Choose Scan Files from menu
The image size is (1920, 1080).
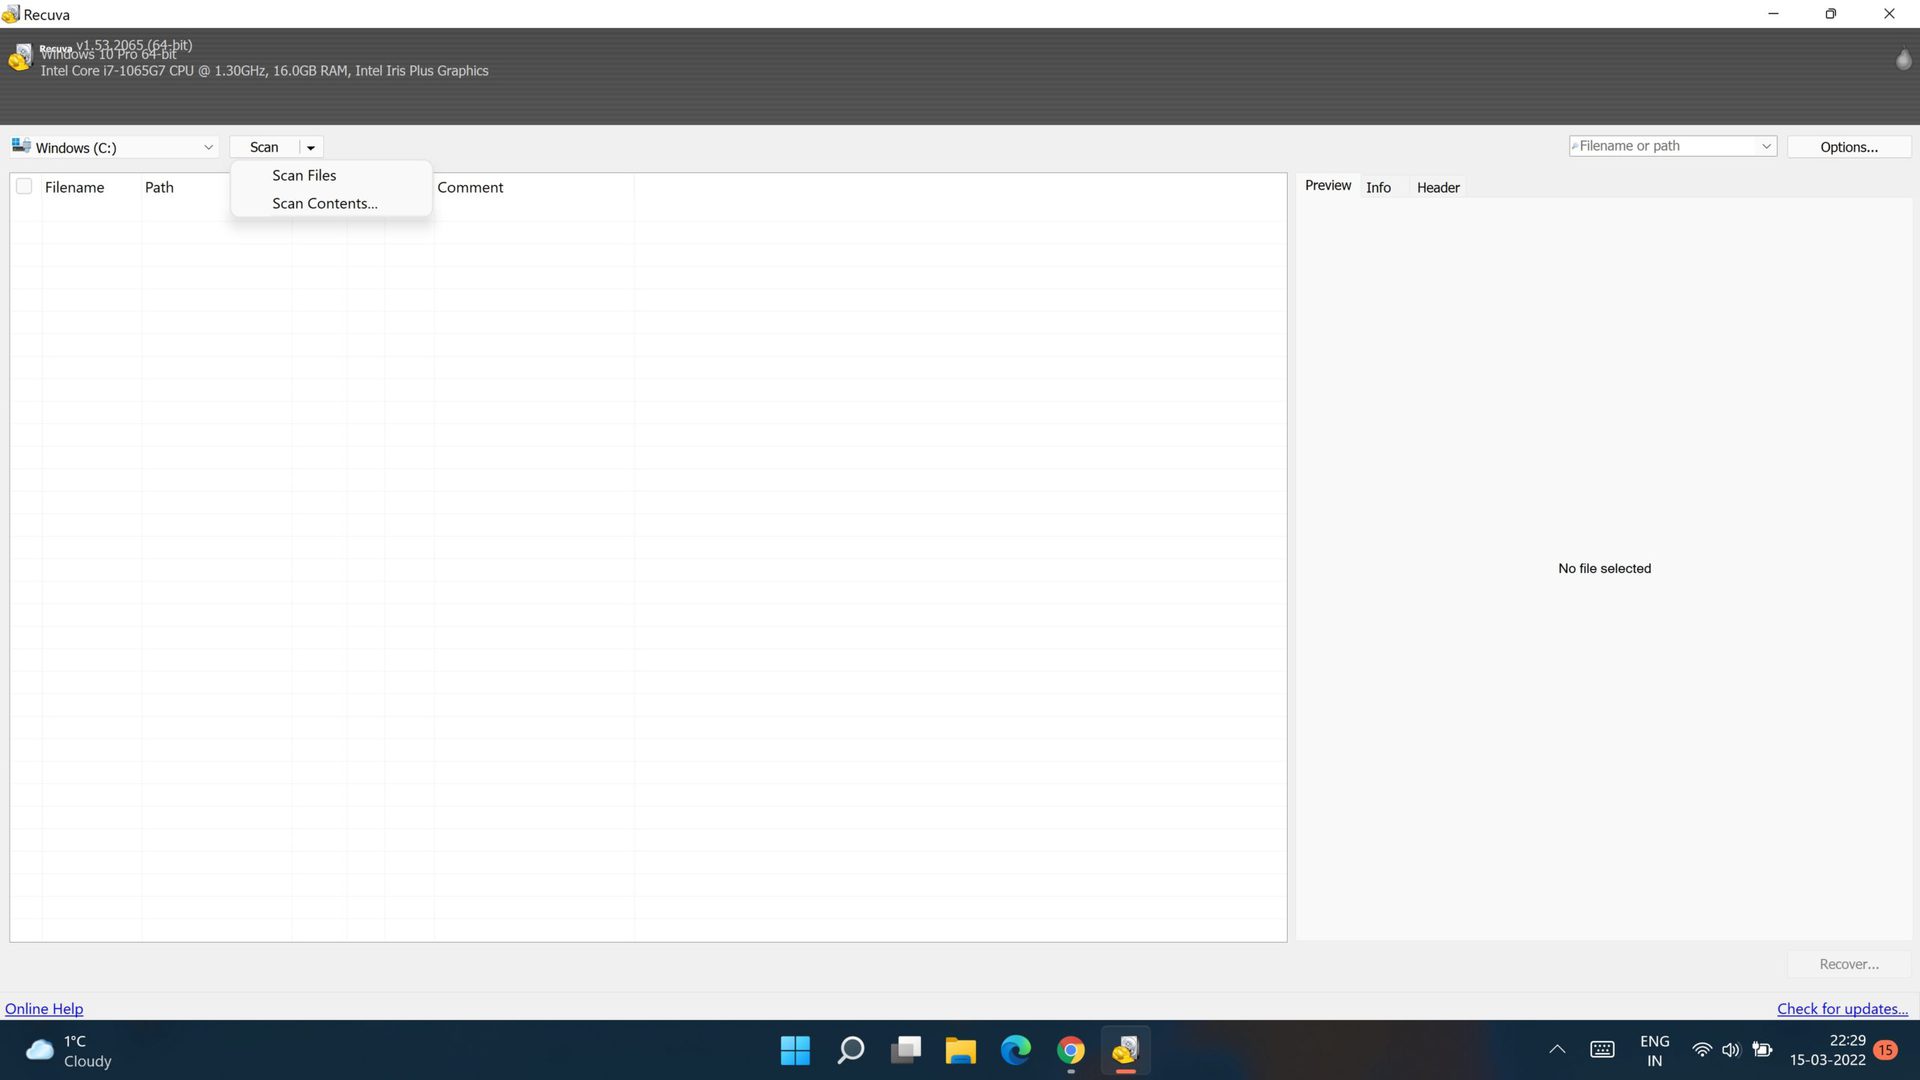304,175
